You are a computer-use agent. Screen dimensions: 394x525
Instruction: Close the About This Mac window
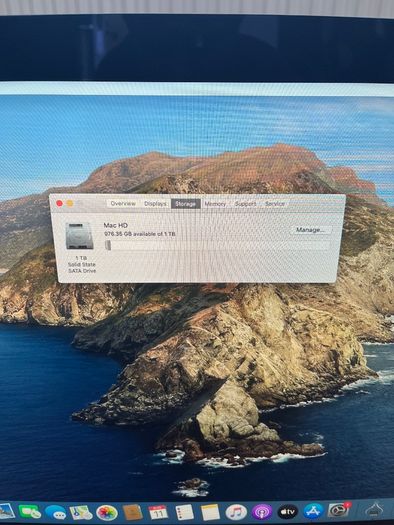pyautogui.click(x=60, y=203)
